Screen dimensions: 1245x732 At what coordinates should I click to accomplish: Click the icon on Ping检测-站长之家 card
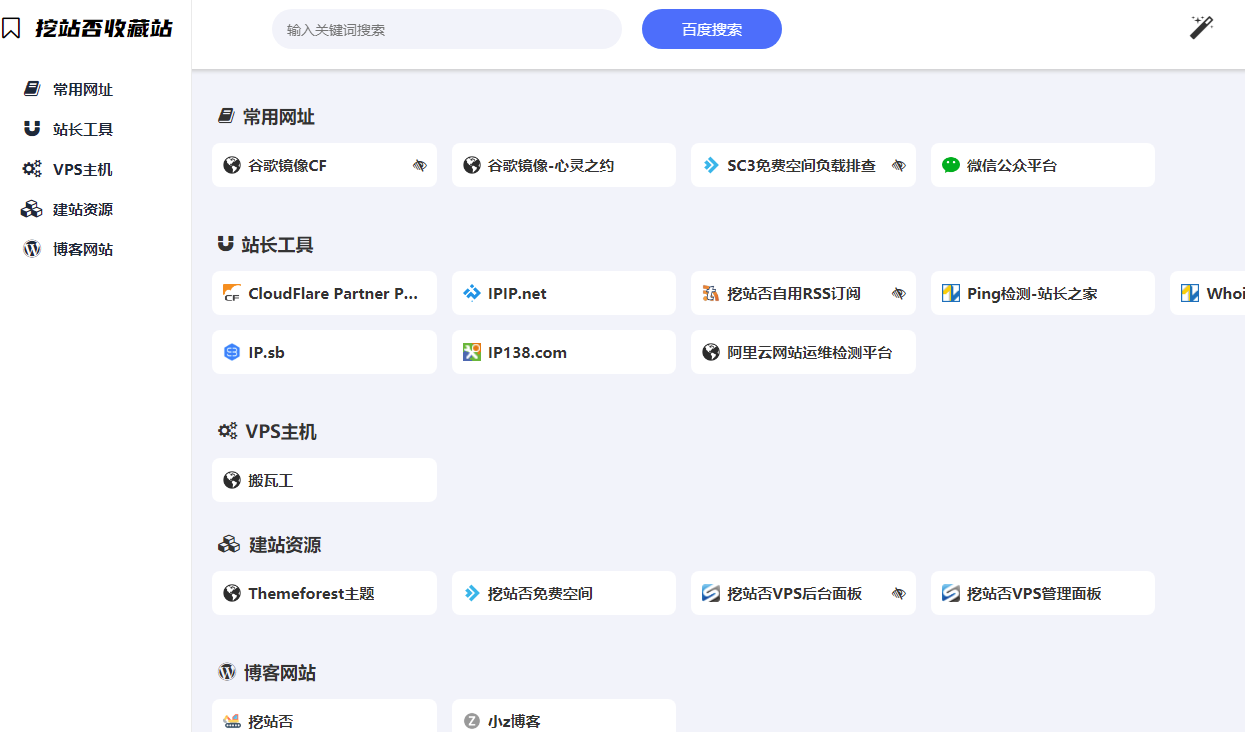click(x=951, y=293)
